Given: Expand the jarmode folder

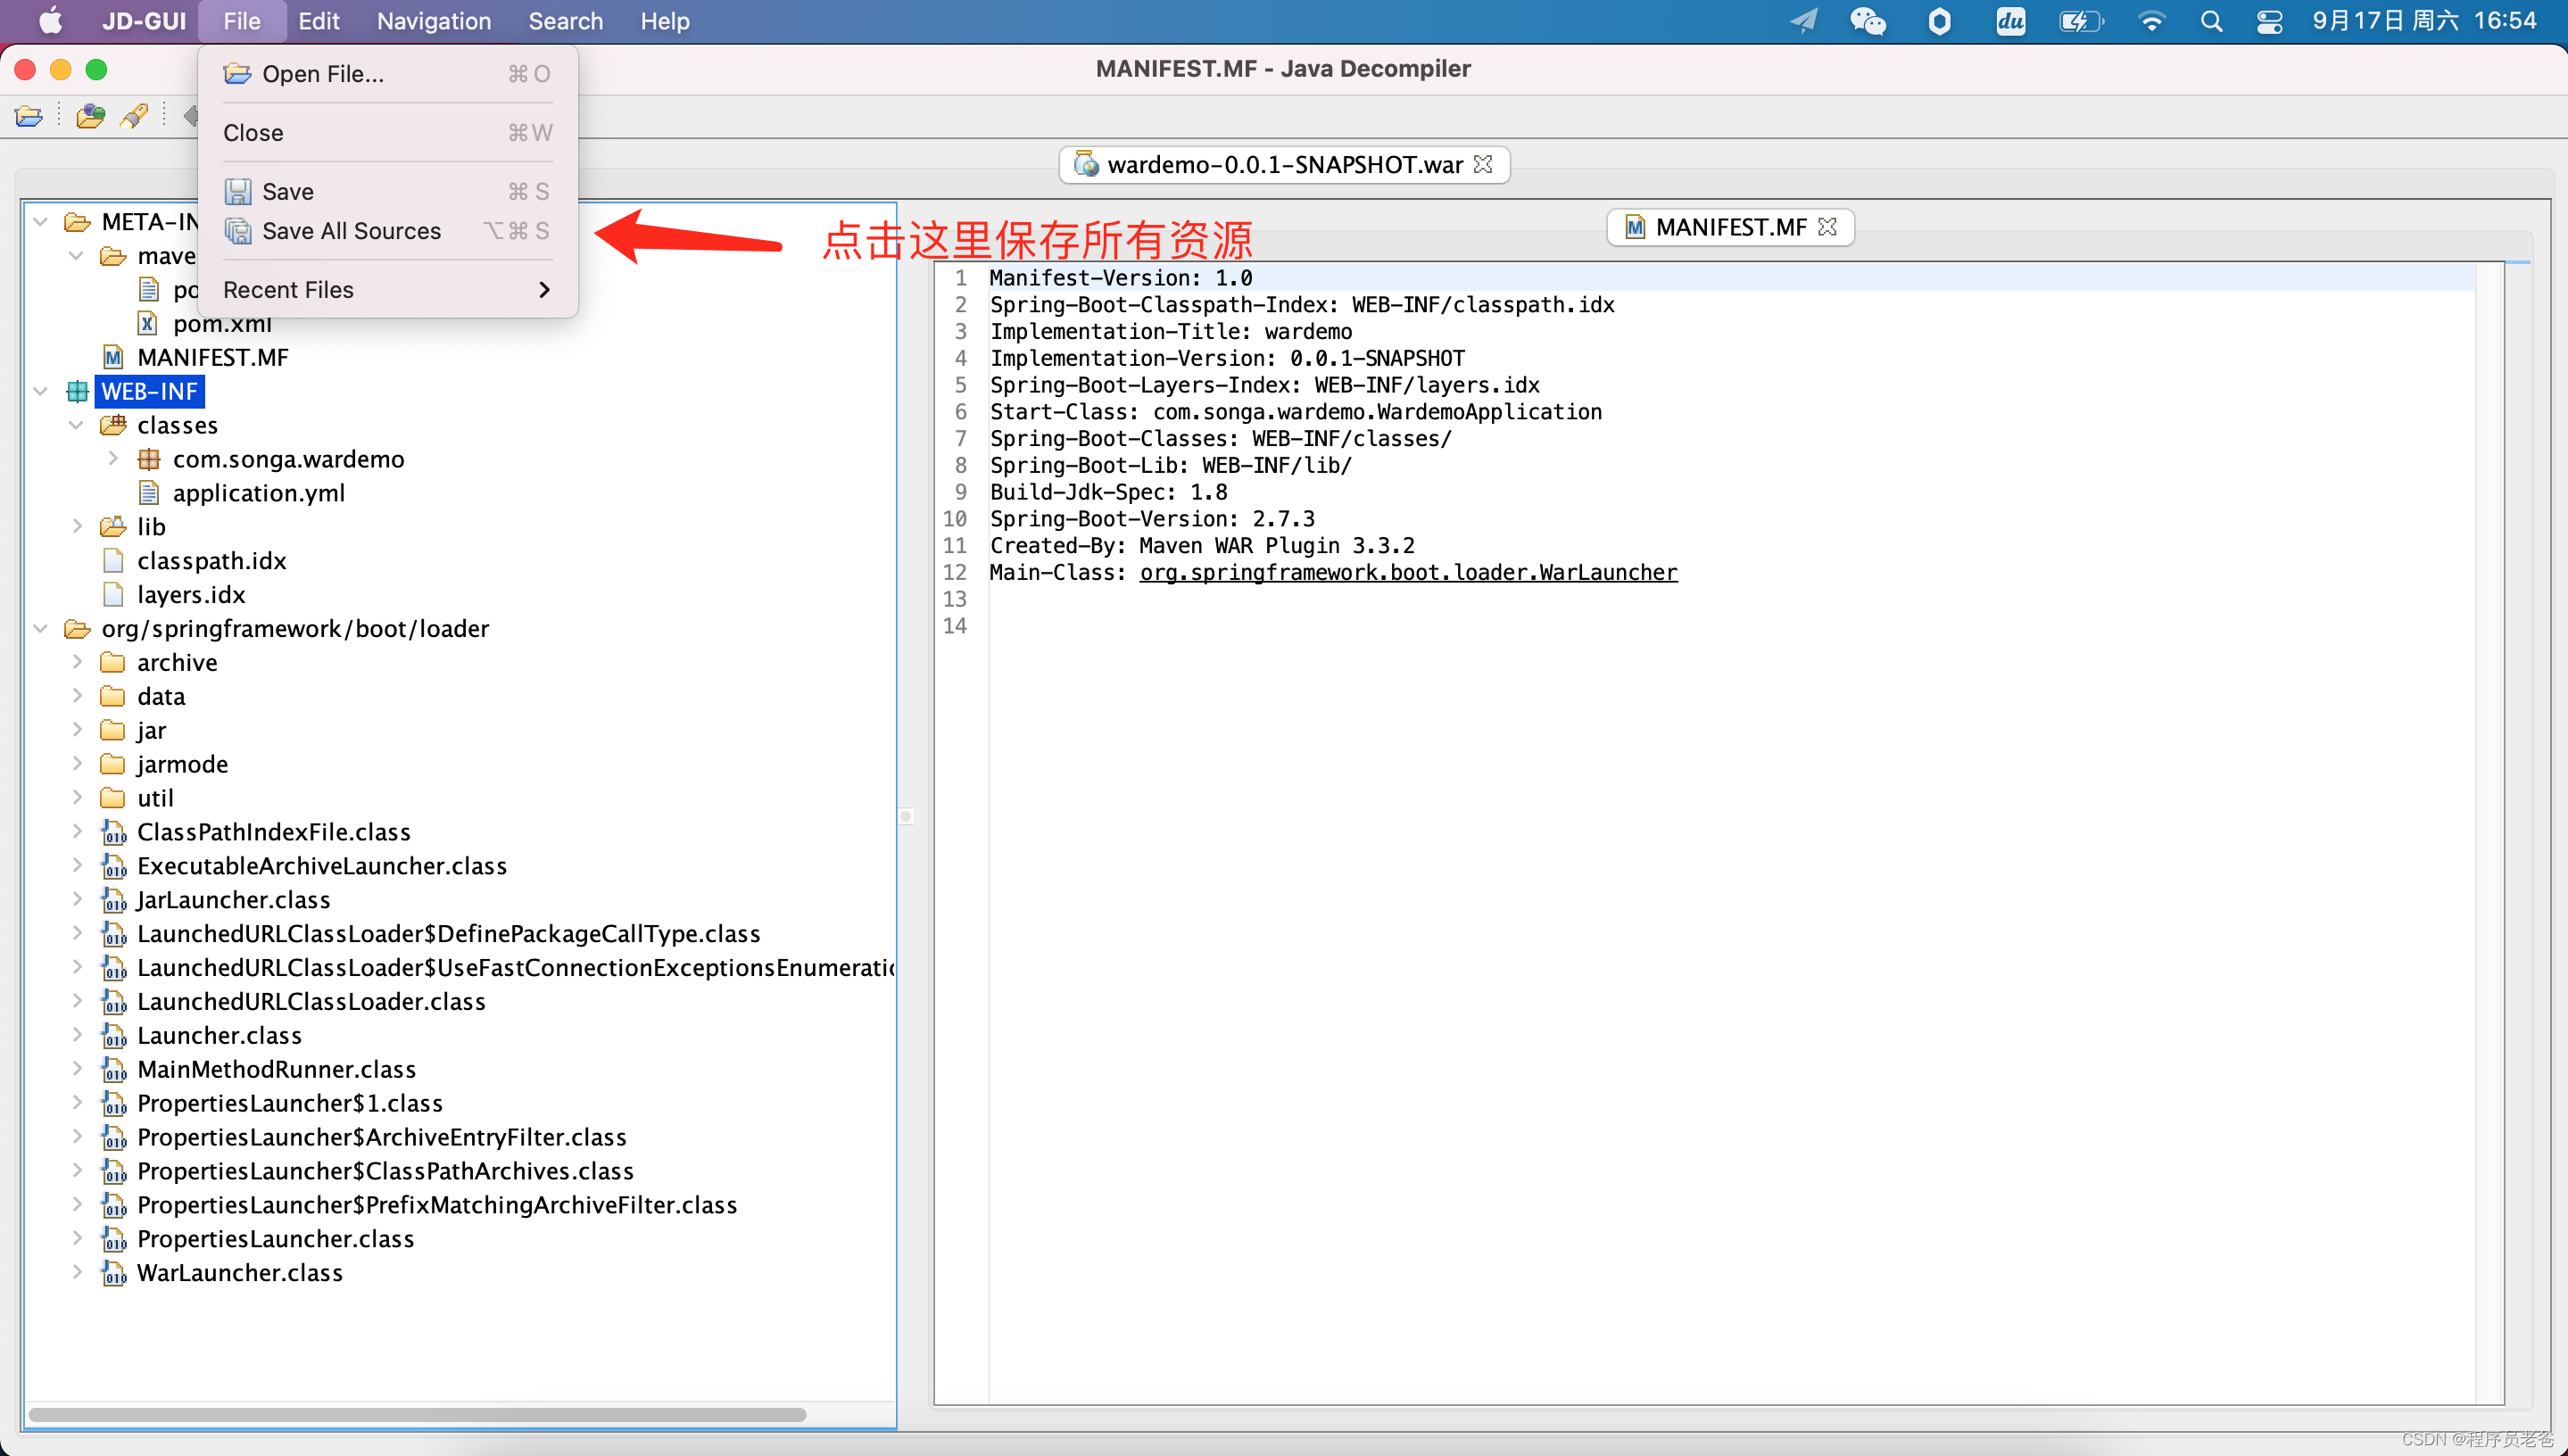Looking at the screenshot, I should point(76,765).
